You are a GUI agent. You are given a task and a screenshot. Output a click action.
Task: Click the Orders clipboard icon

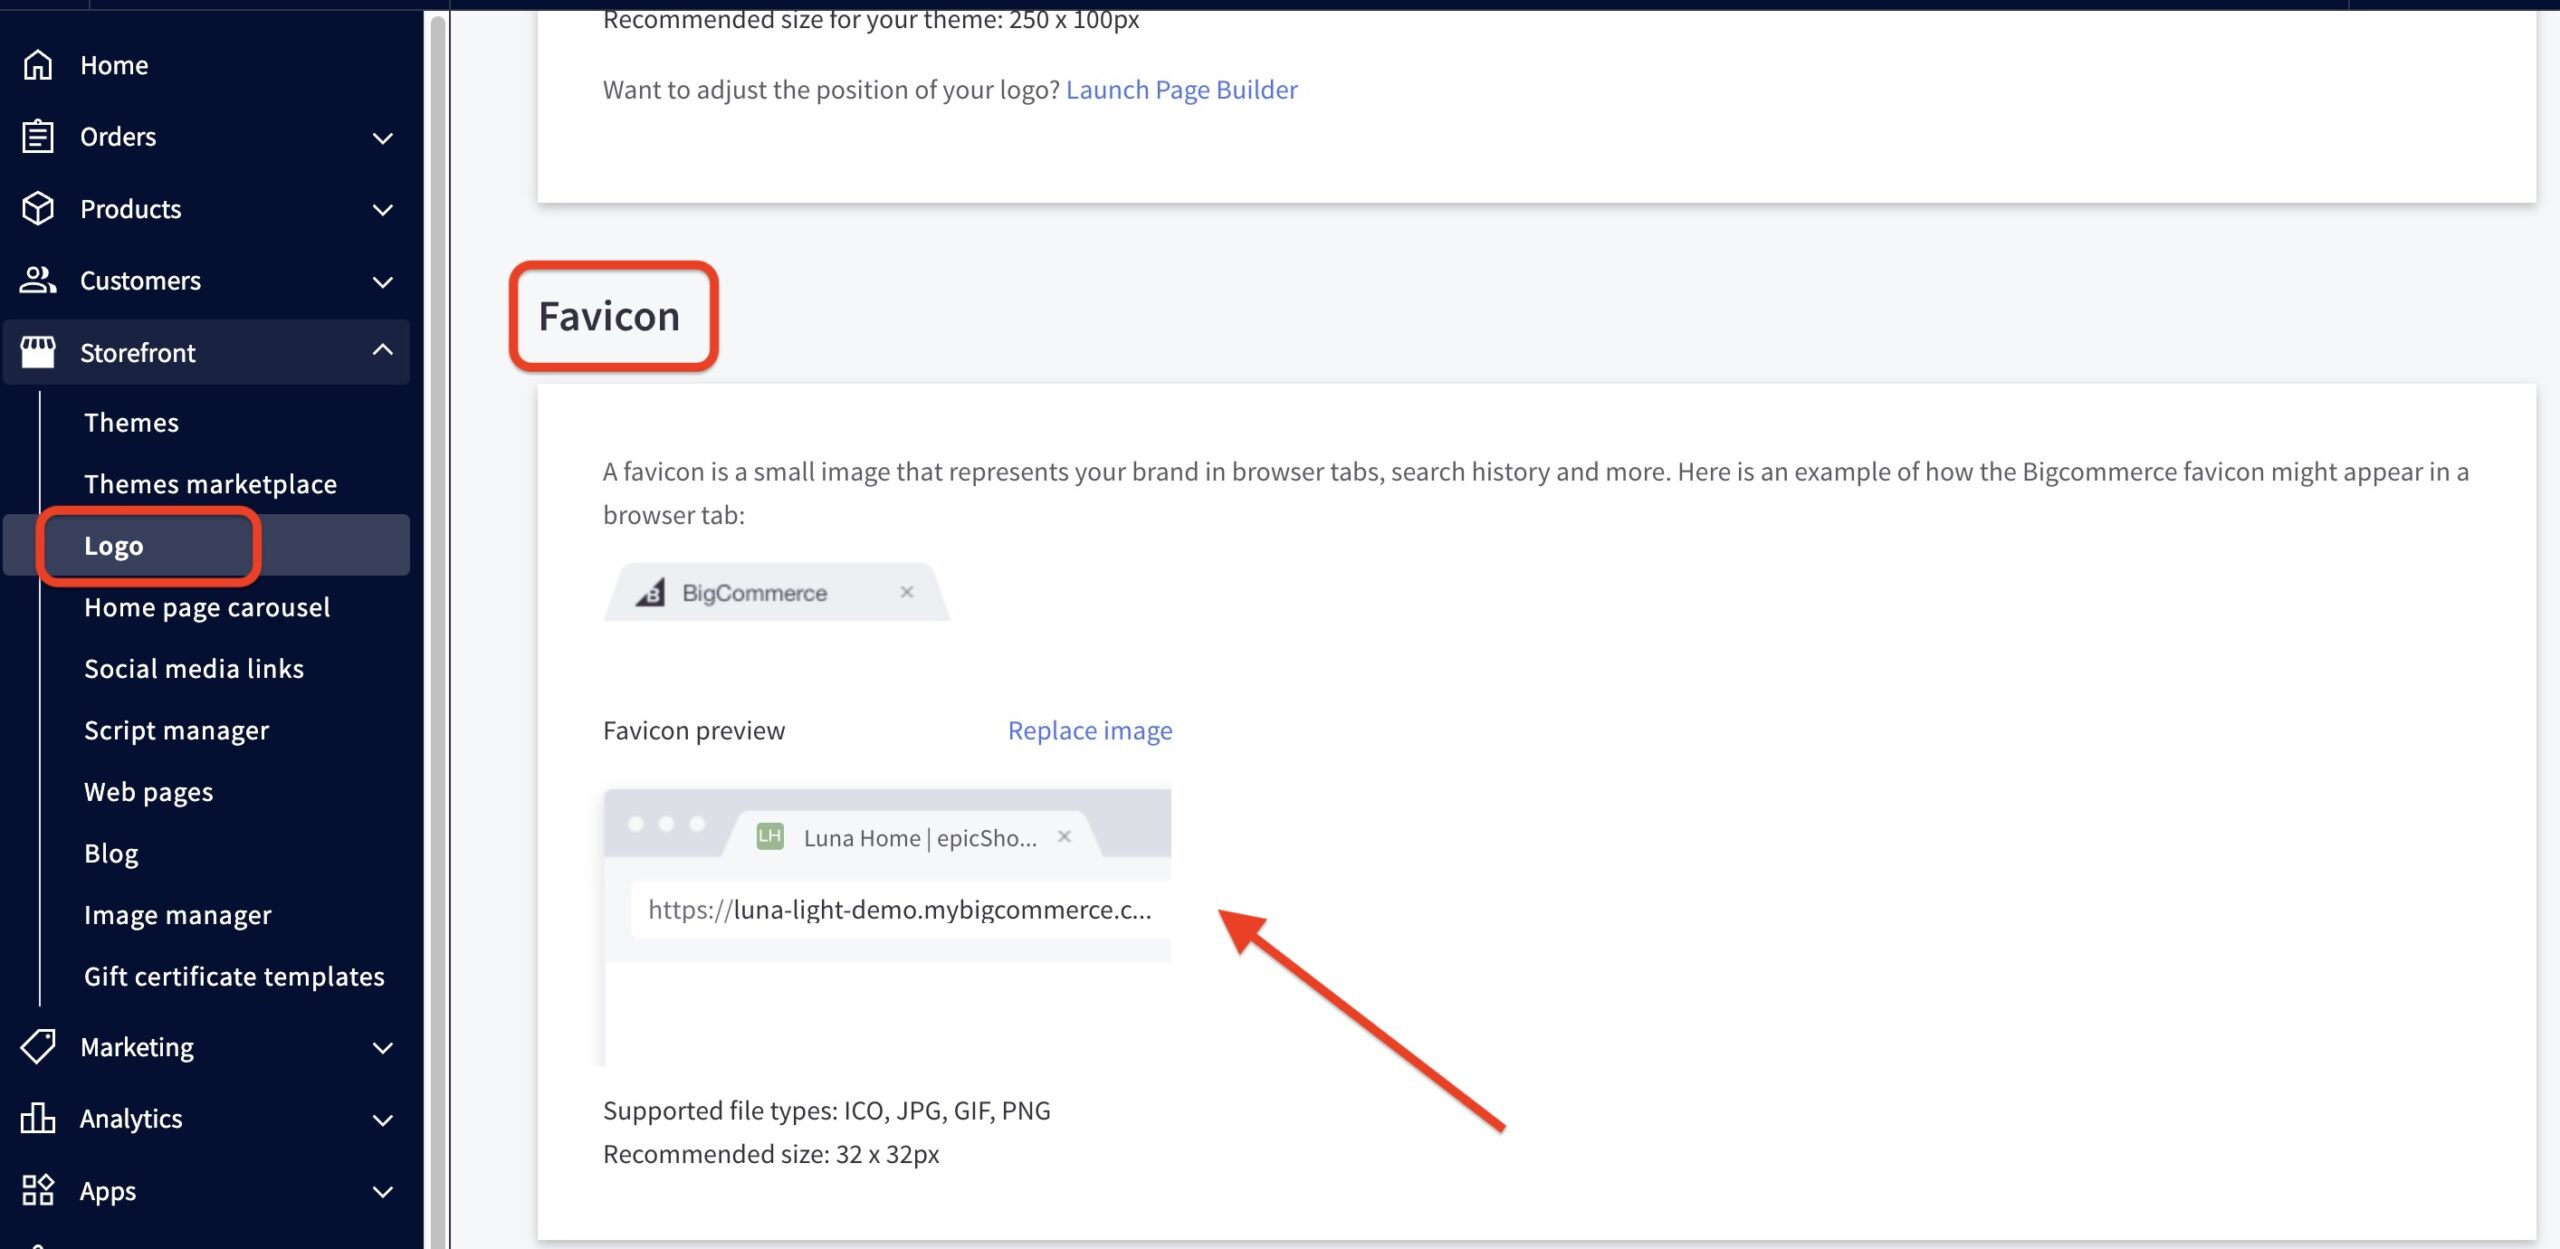[38, 137]
